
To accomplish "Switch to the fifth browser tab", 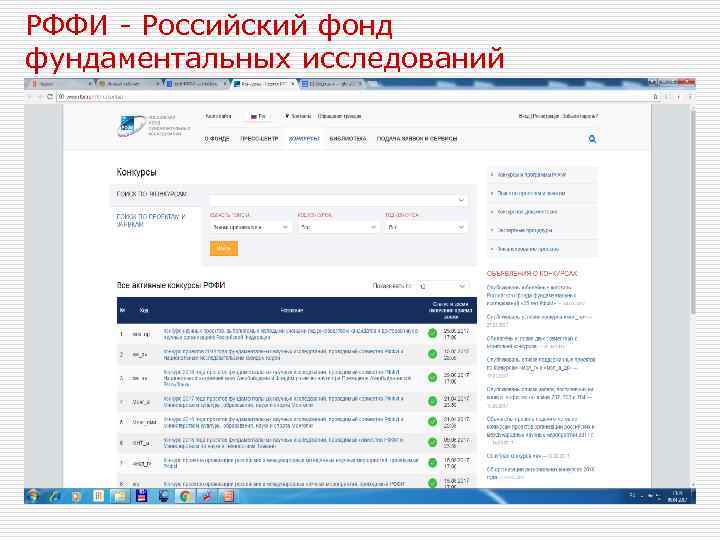I will pyautogui.click(x=332, y=84).
